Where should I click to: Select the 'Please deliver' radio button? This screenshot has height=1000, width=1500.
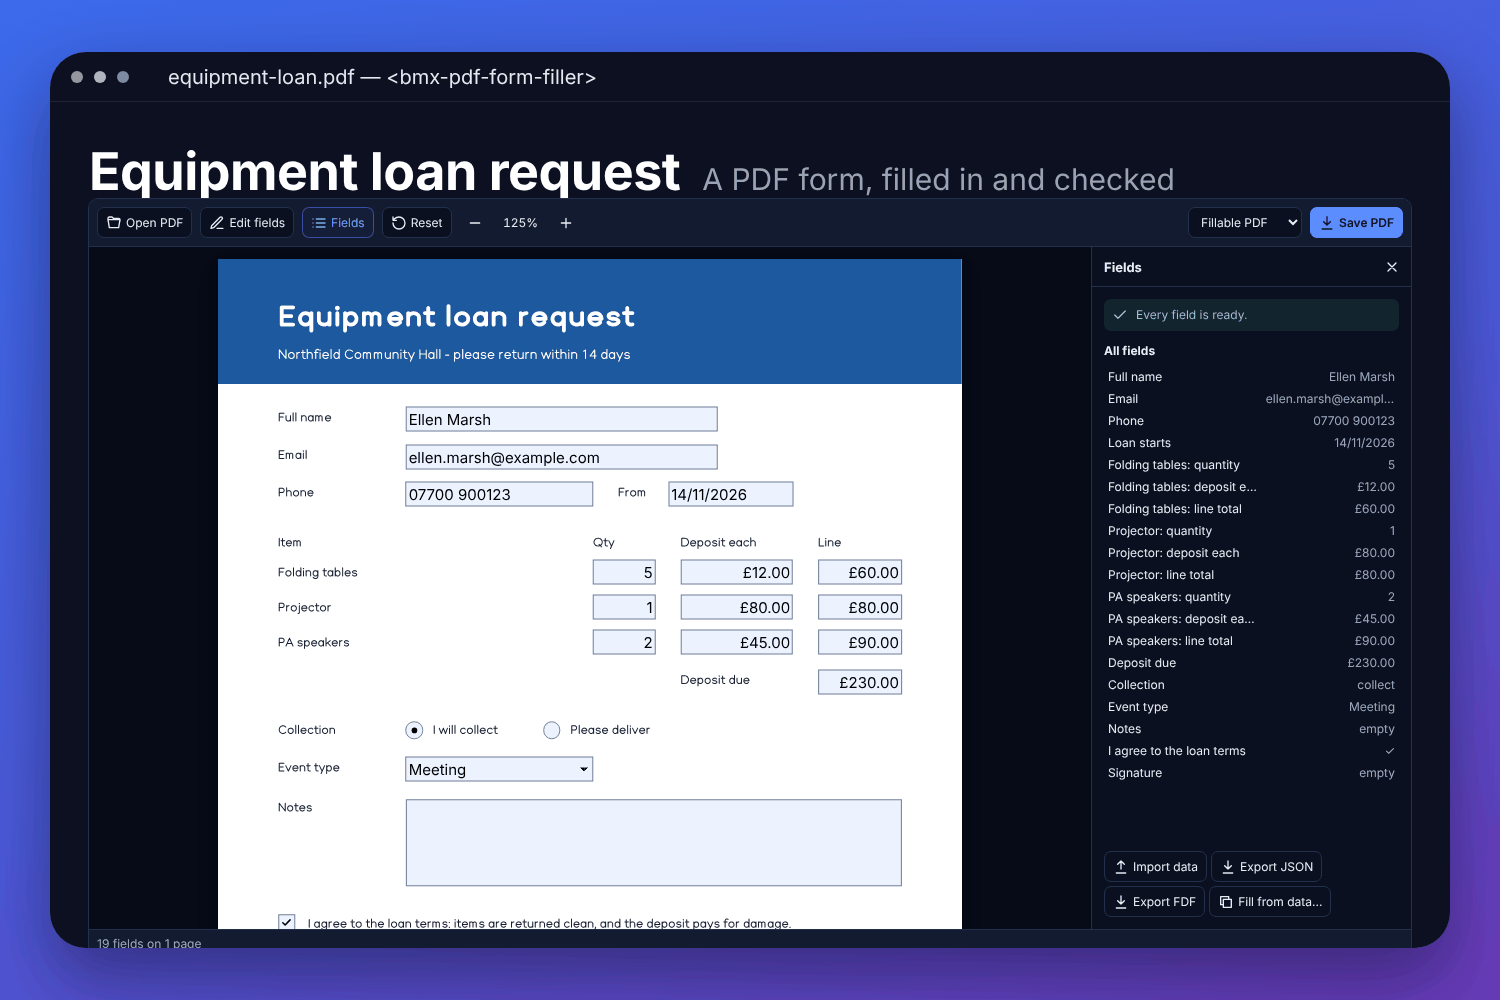(x=552, y=730)
